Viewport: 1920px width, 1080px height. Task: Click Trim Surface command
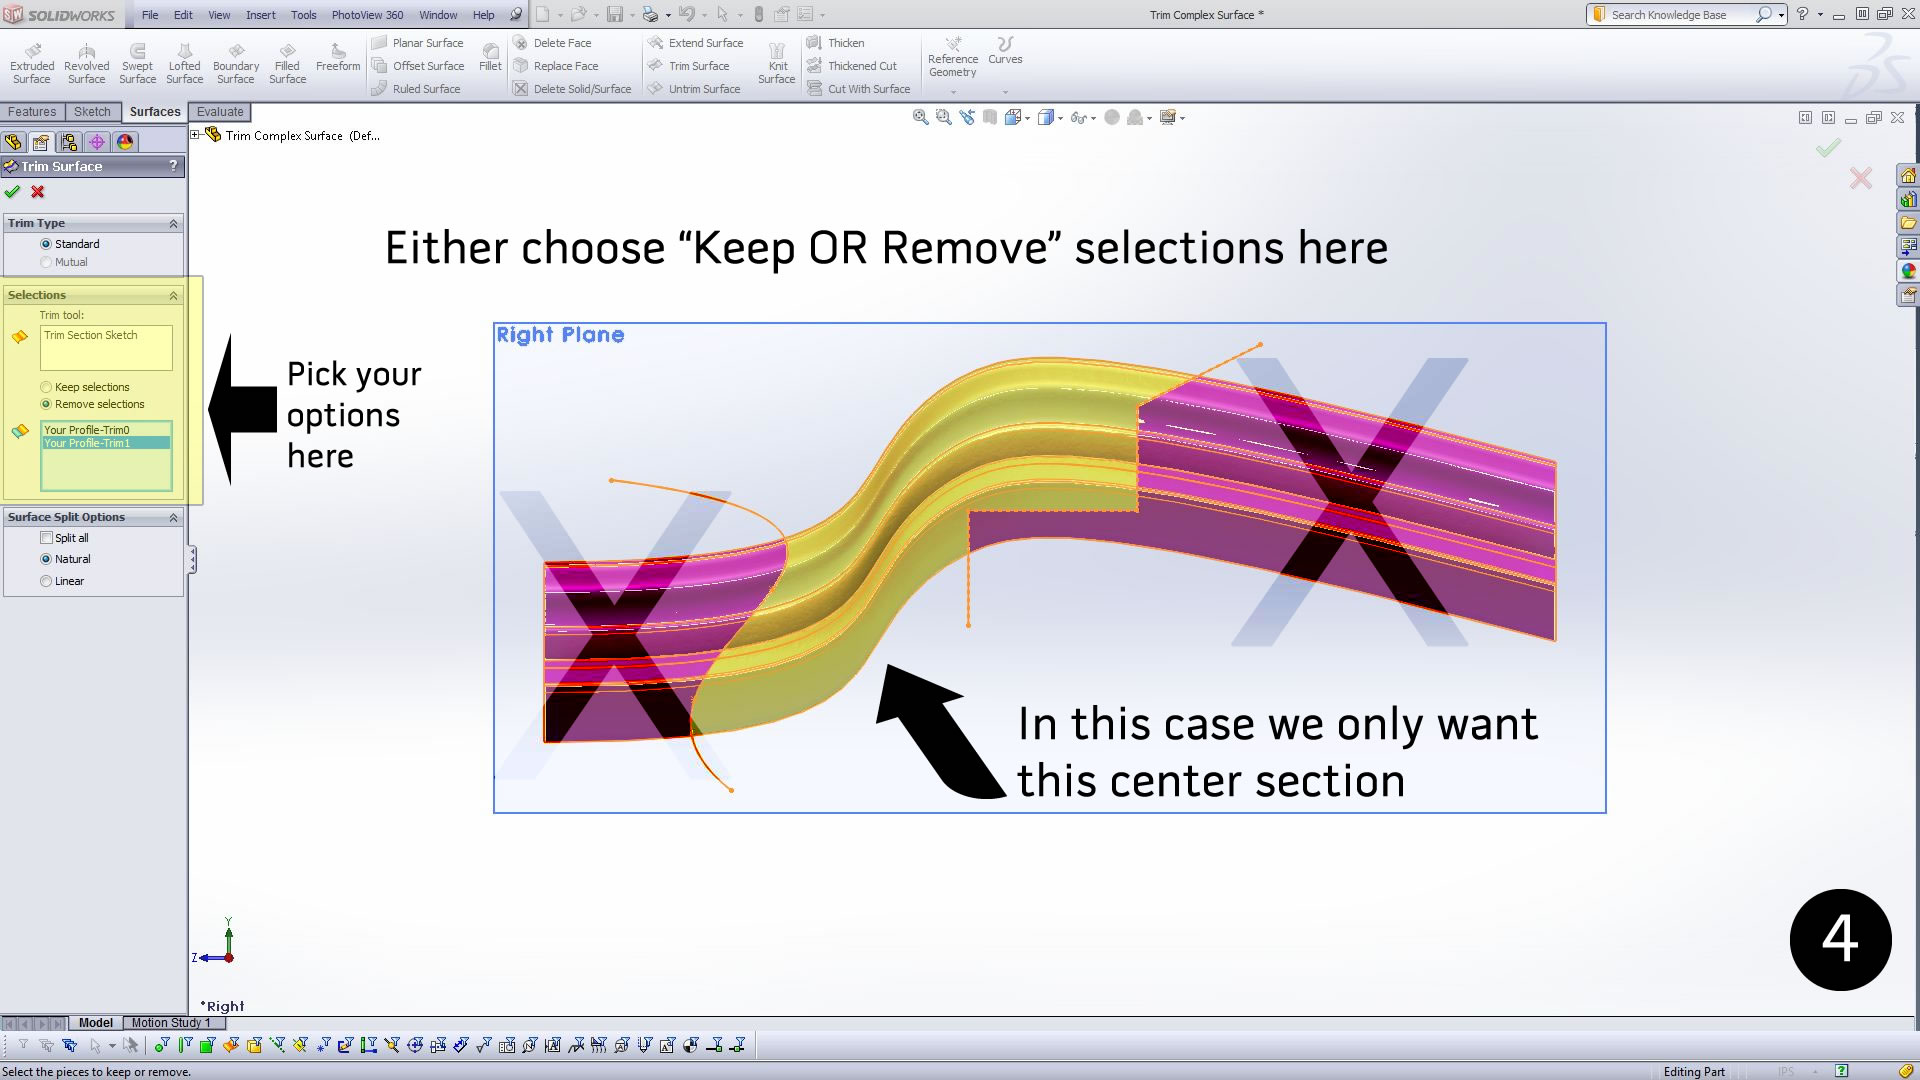click(x=698, y=66)
